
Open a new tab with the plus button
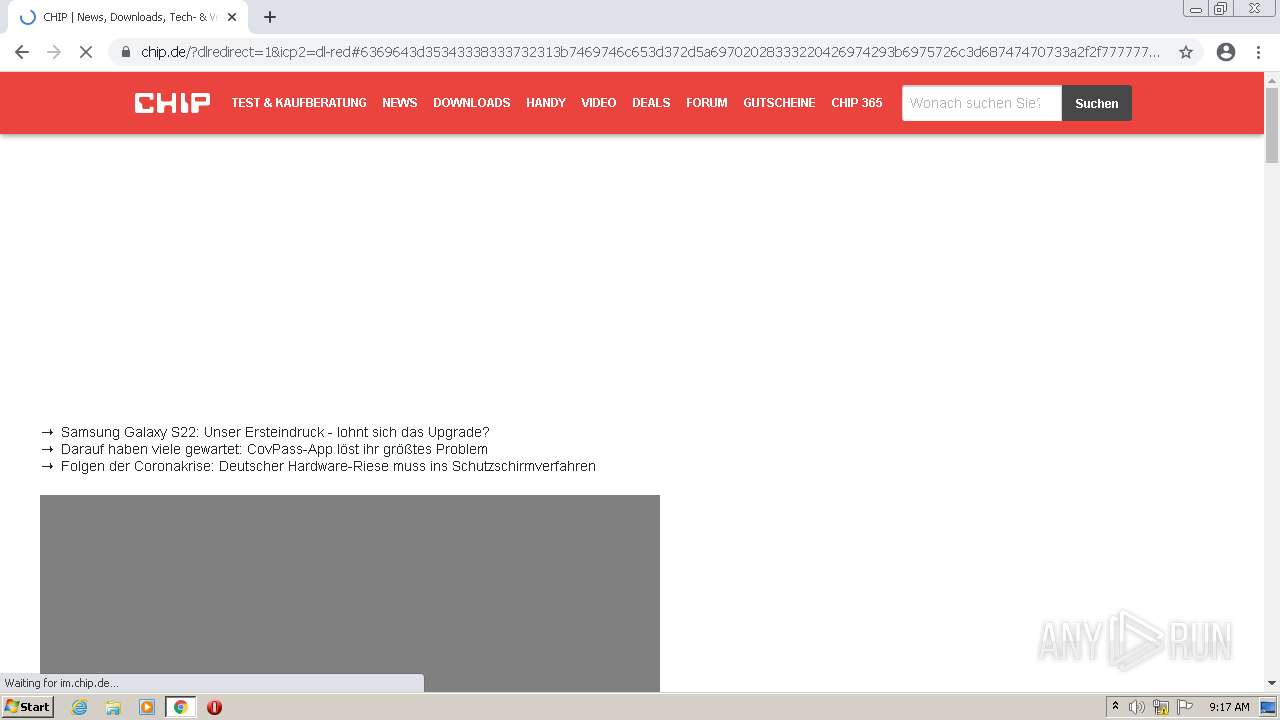[270, 17]
